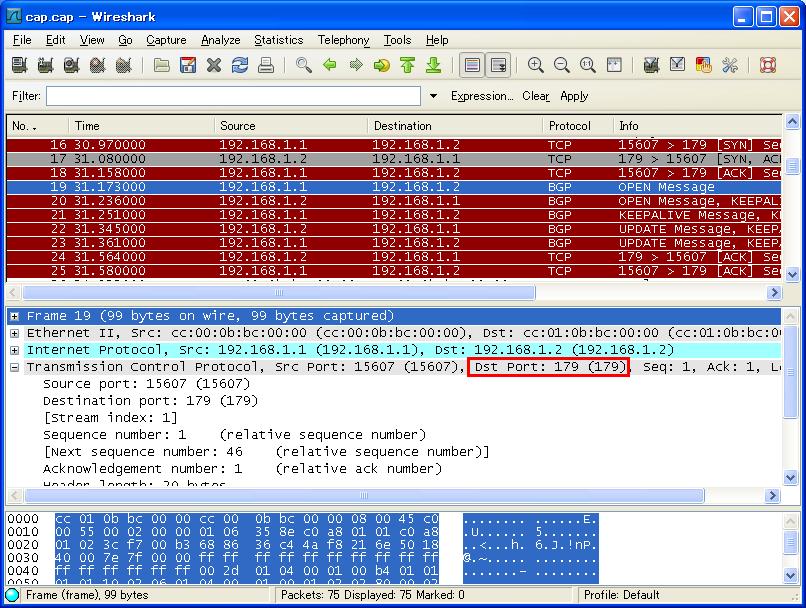Go to specific packet number icon
Viewport: 806px width, 608px height.
381,65
